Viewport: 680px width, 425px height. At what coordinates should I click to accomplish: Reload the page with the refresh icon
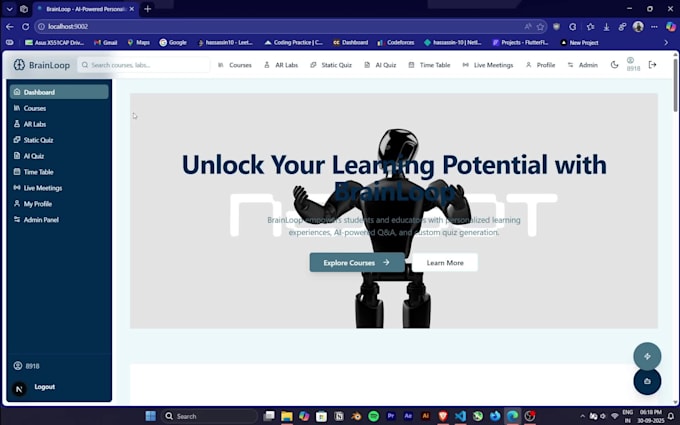pyautogui.click(x=26, y=27)
